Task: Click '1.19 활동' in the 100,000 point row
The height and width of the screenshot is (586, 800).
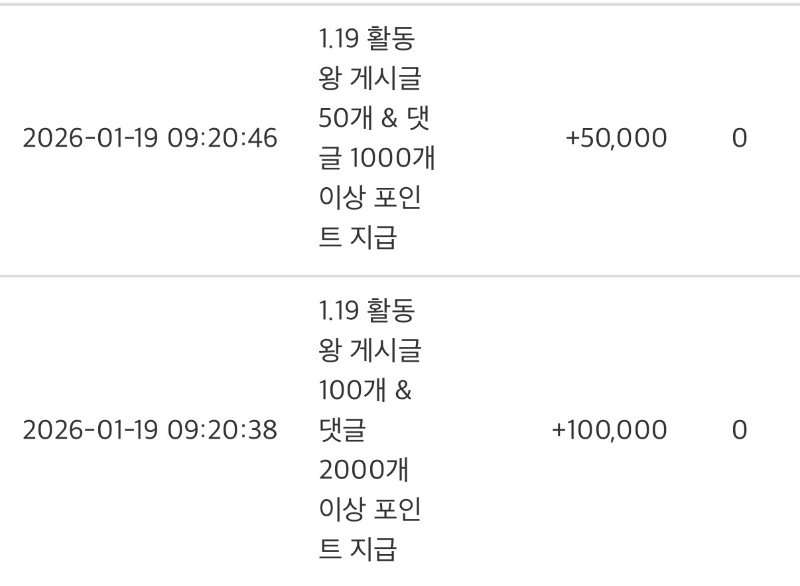Action: 367,311
